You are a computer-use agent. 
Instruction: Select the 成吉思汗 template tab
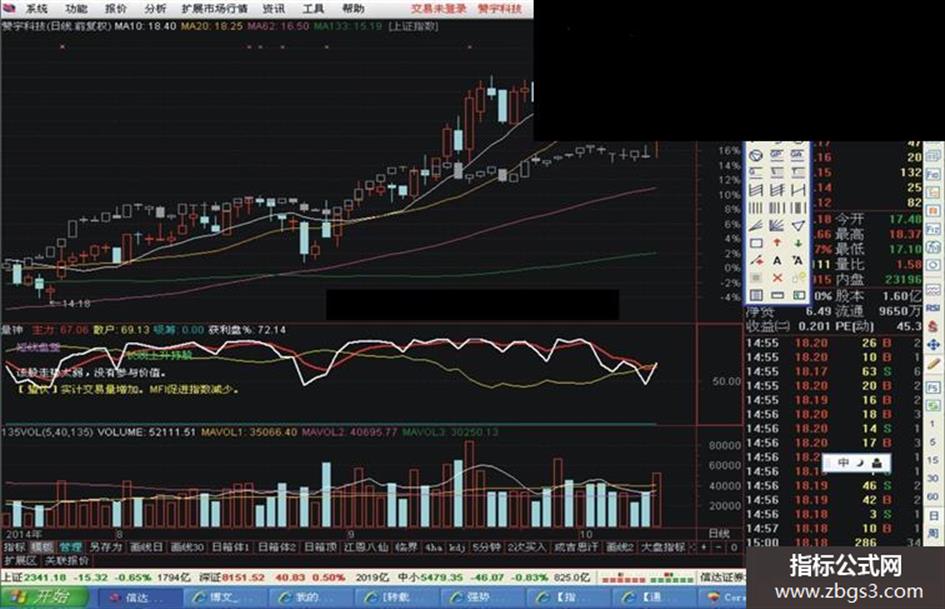[x=576, y=547]
